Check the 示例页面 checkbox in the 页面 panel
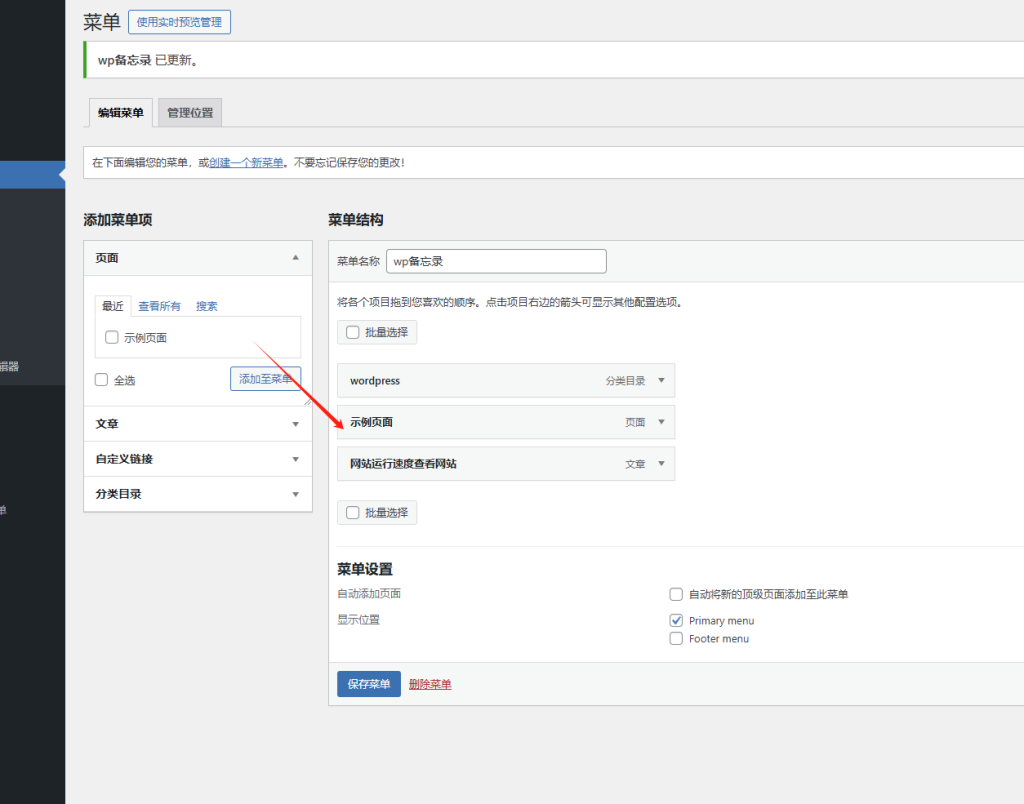The image size is (1024, 804). tap(112, 338)
